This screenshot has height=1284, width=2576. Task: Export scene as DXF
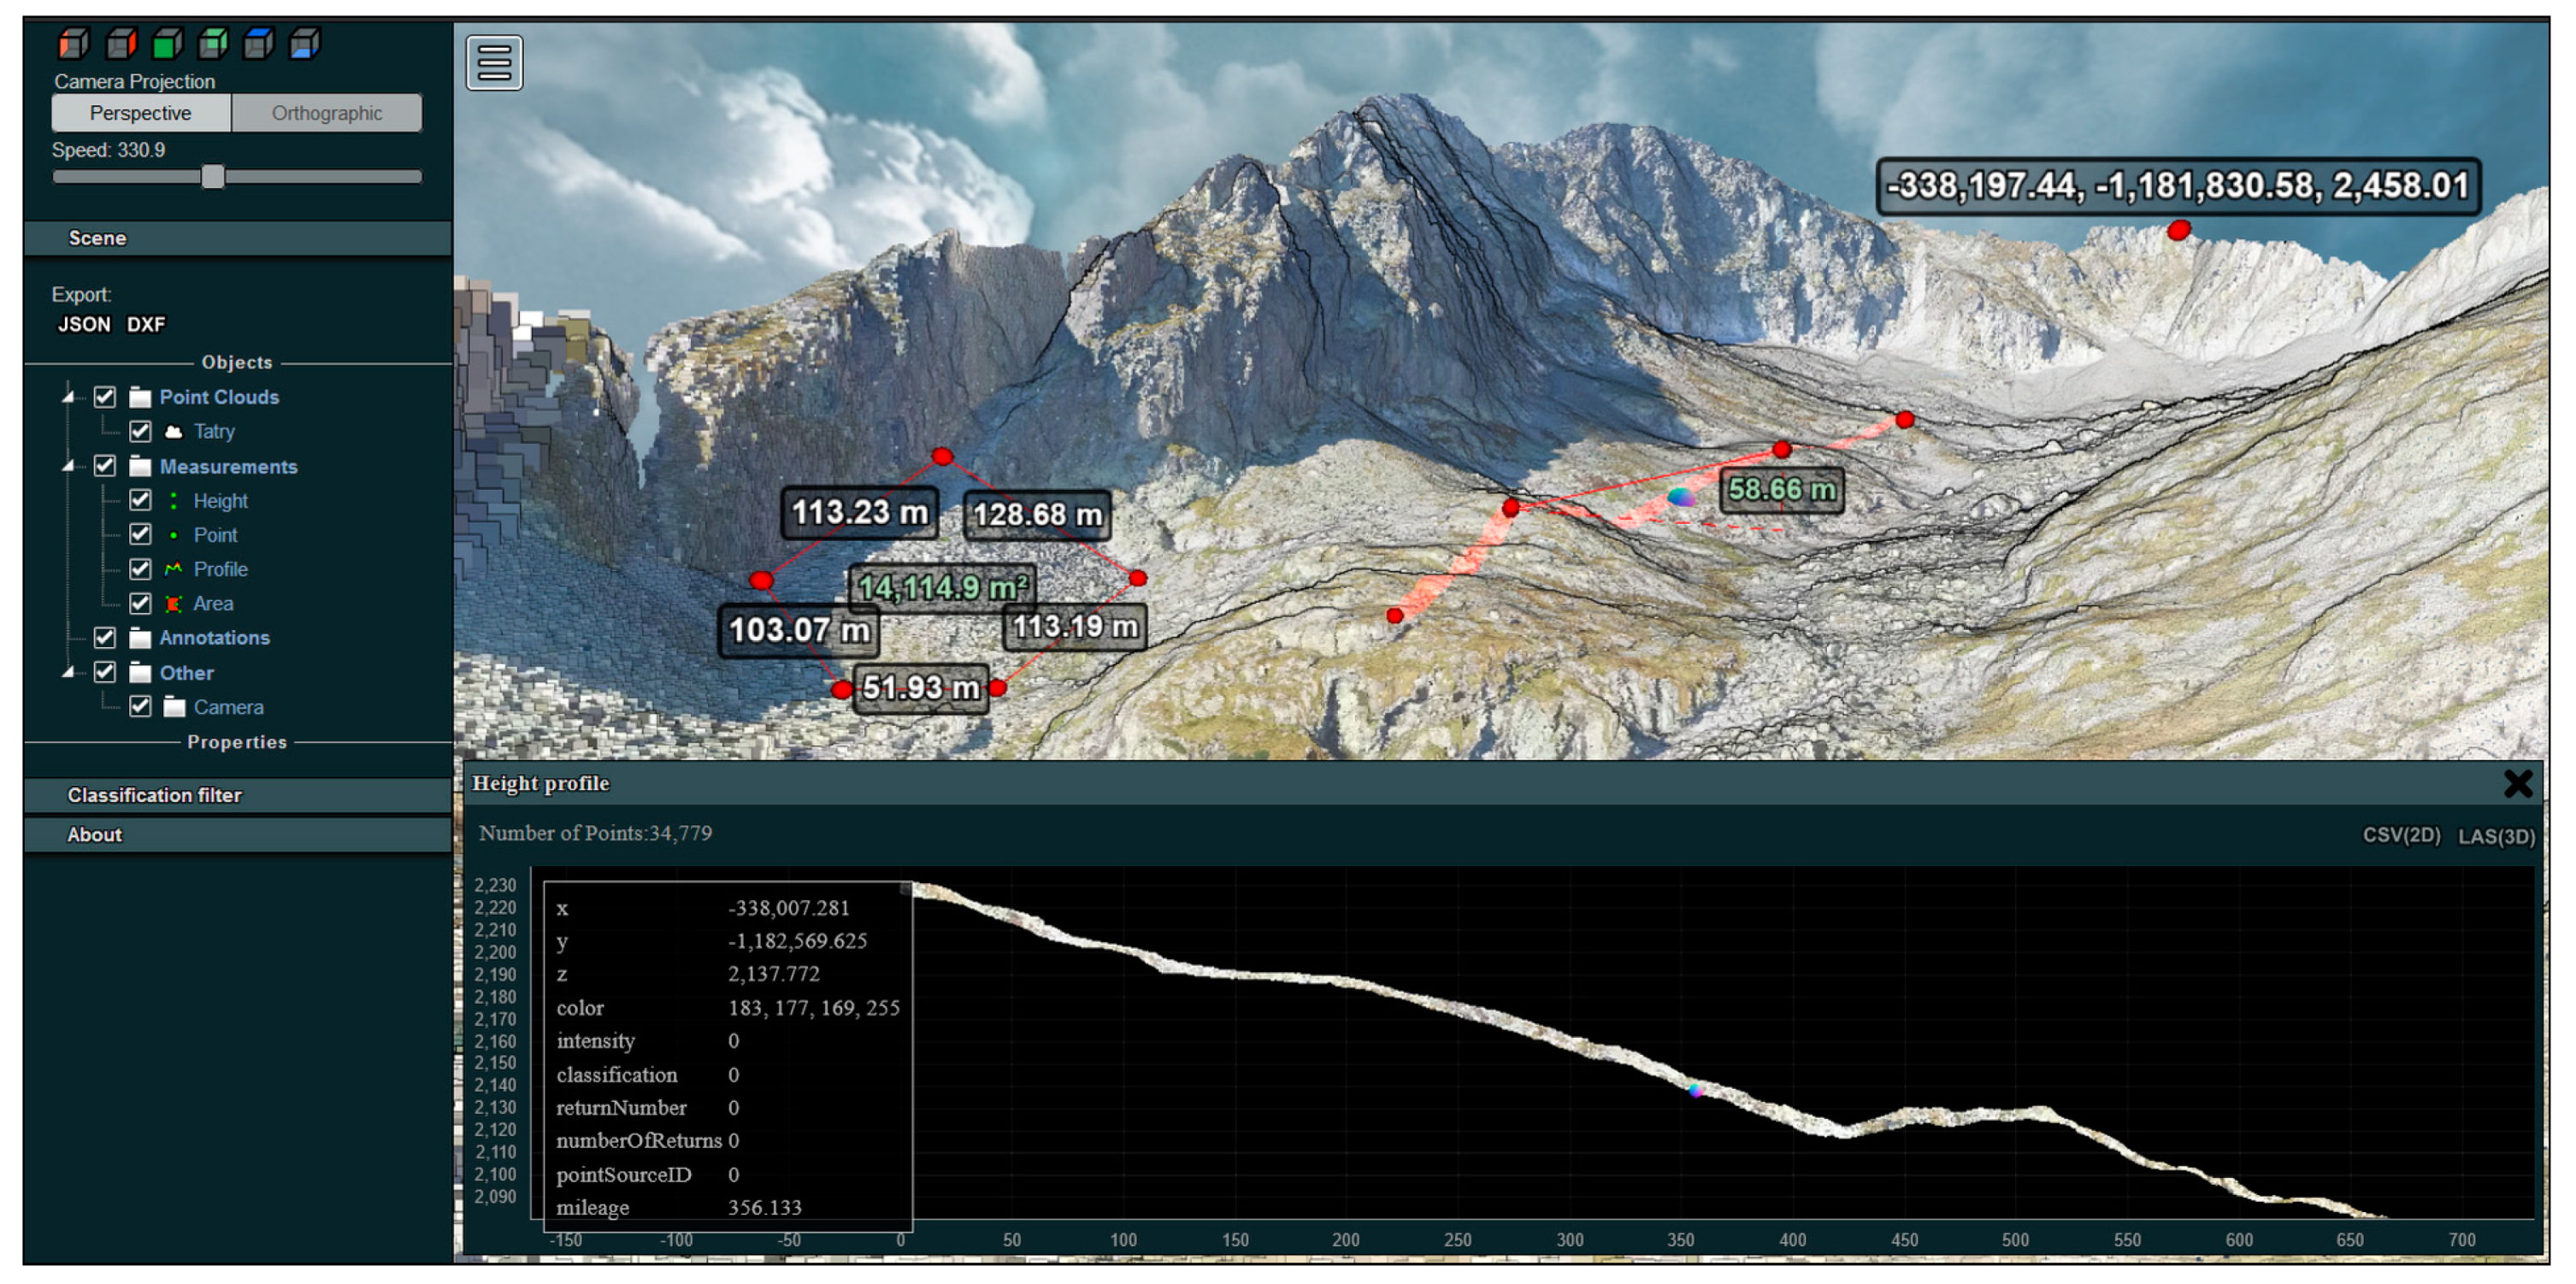pyautogui.click(x=146, y=324)
